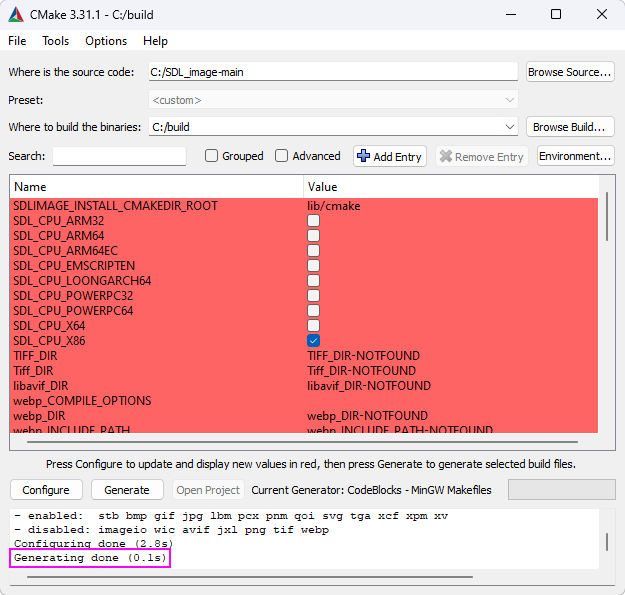Click the Generate button
This screenshot has height=595, width=625.
[x=127, y=489]
